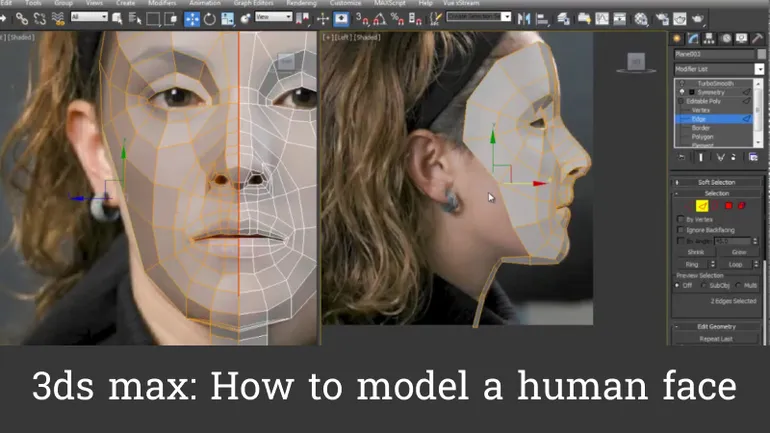The image size is (770, 433).
Task: Click the Edit Named Selection Sets icon
Action: click(435, 19)
